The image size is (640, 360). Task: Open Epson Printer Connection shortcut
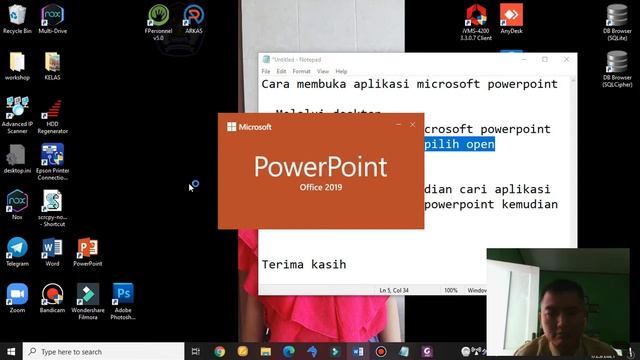tap(52, 162)
